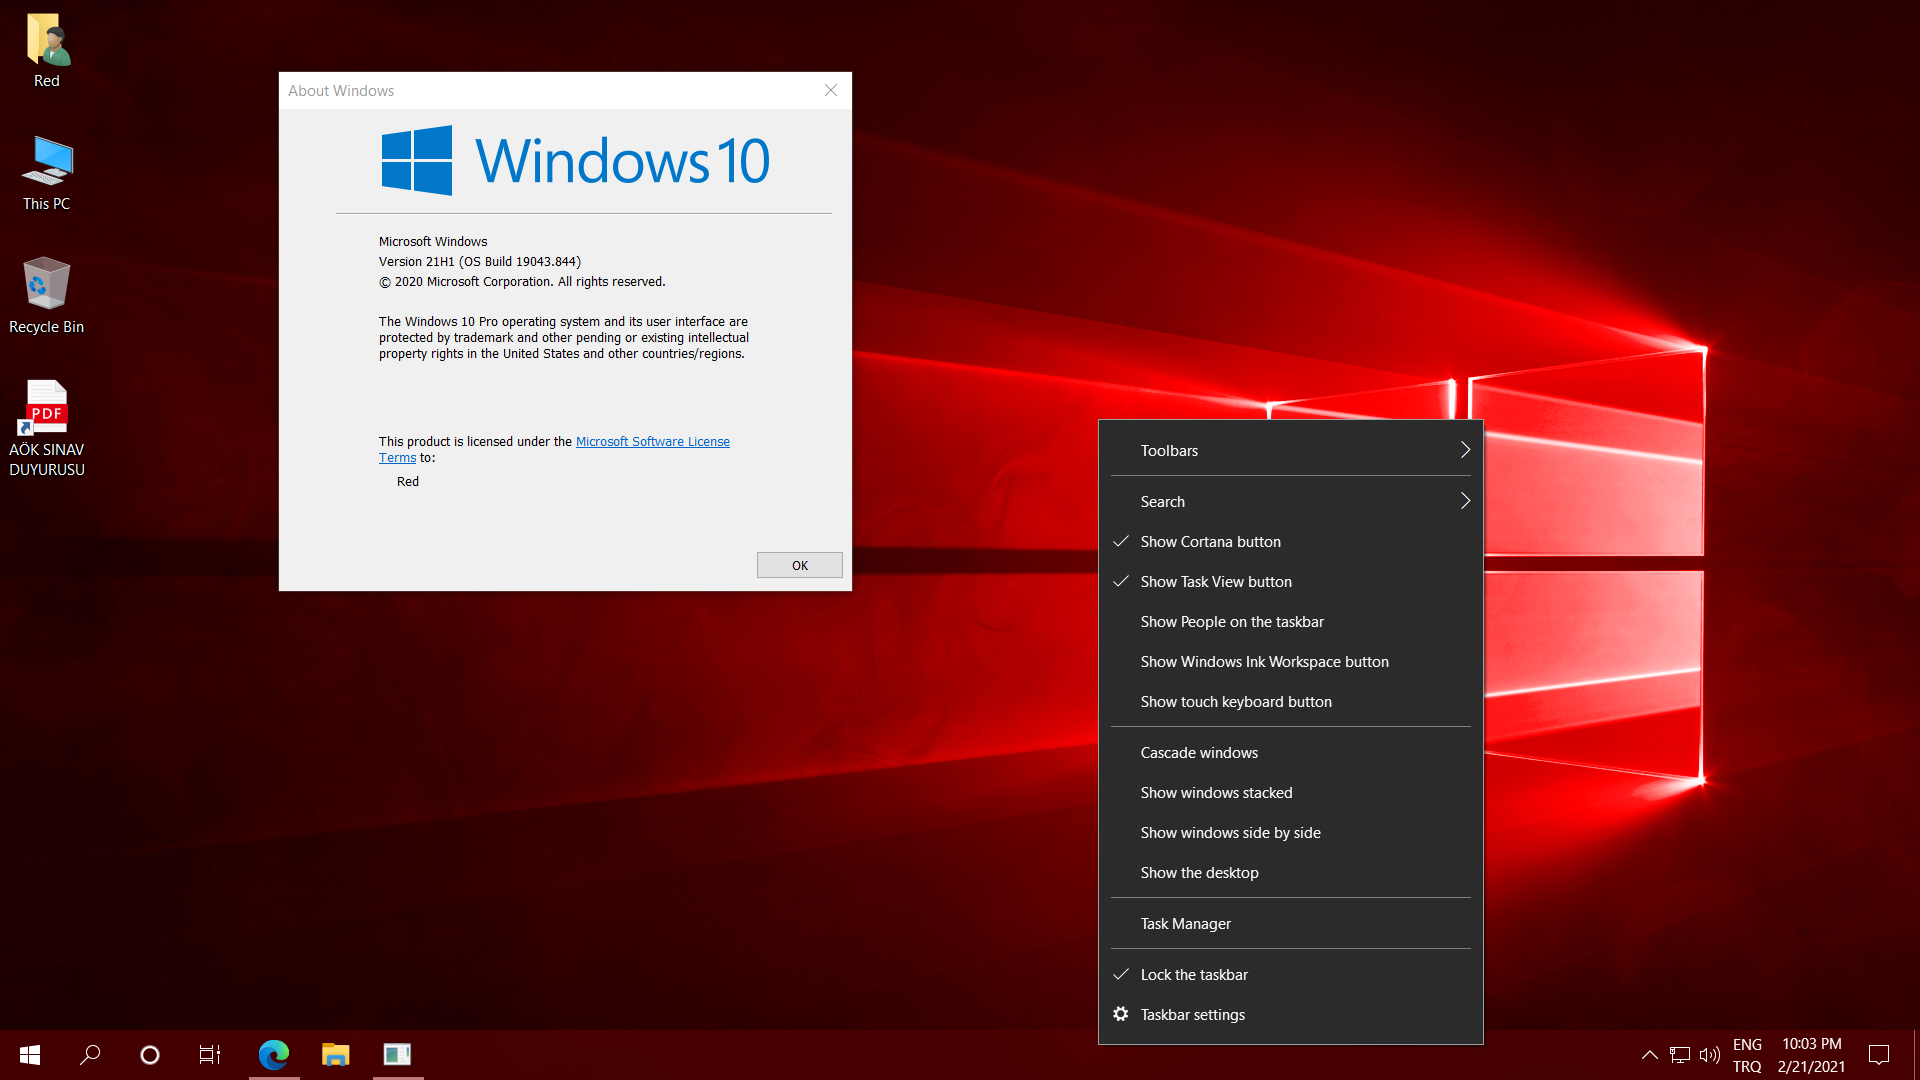The height and width of the screenshot is (1080, 1920).
Task: Uncheck Show Task View button
Action: [x=1215, y=582]
